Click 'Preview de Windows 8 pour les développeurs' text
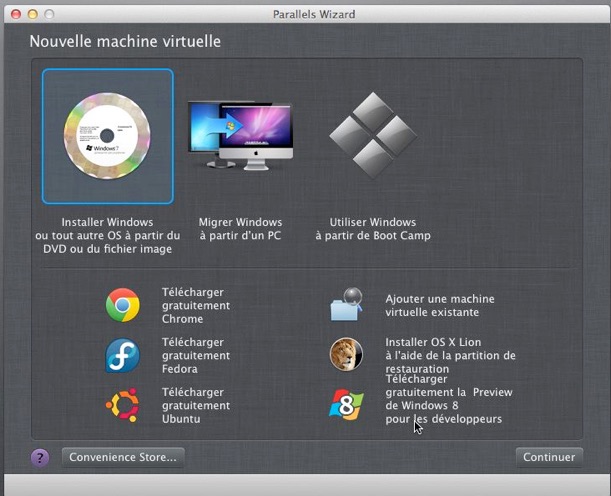 (449, 399)
